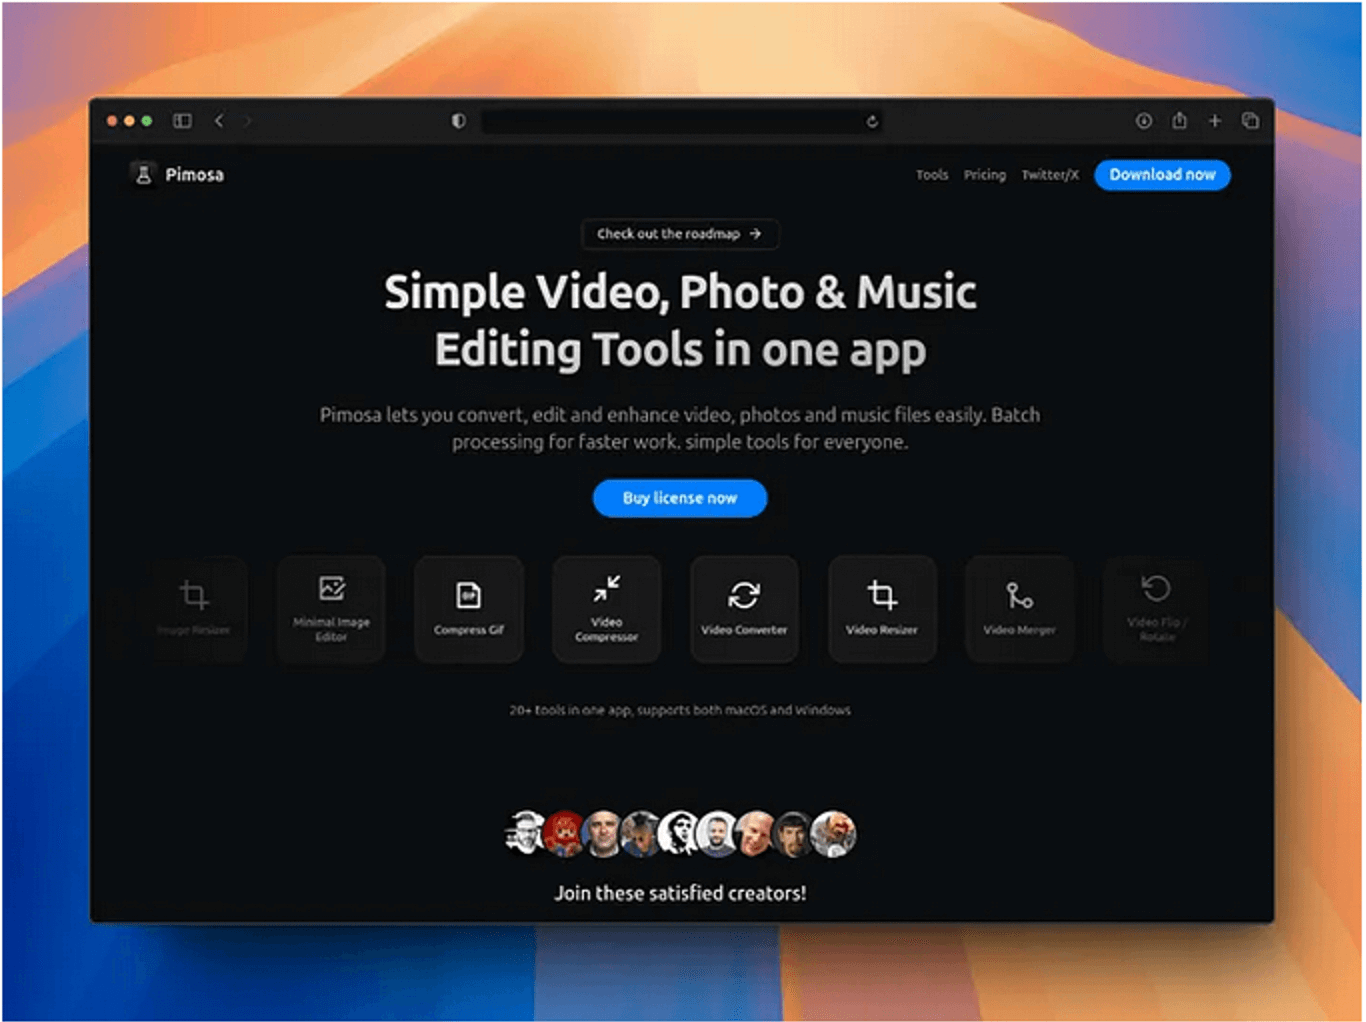Image resolution: width=1366 pixels, height=1022 pixels.
Task: Show the tab overview icon
Action: click(x=1250, y=121)
